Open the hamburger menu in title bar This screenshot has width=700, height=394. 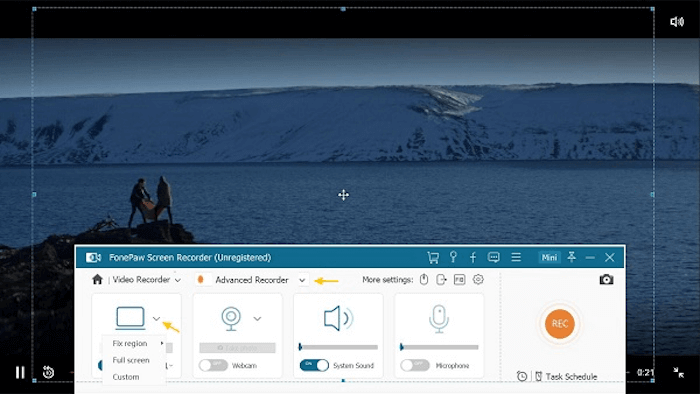pos(516,257)
